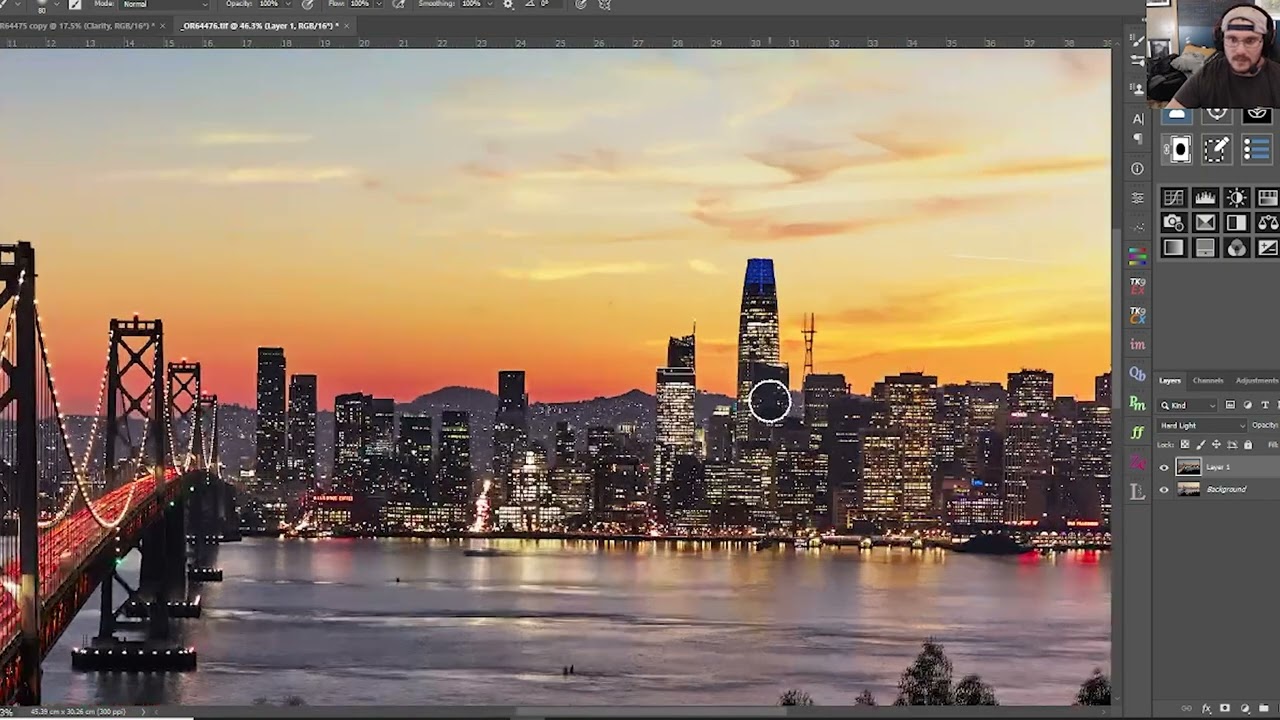Add a Black & White adjustment

tap(1236, 223)
